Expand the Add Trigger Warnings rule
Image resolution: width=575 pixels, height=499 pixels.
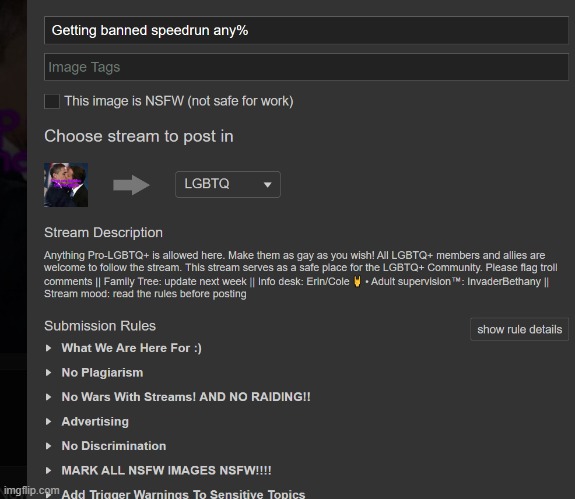tap(183, 494)
